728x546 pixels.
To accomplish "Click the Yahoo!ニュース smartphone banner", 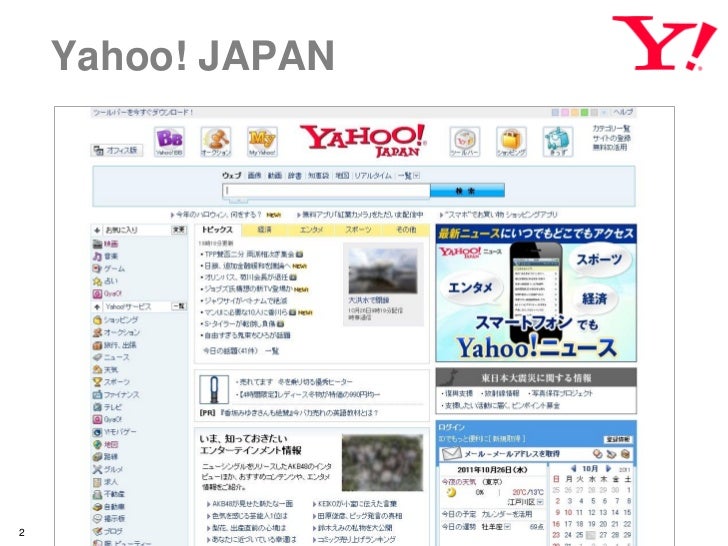I will coord(536,293).
